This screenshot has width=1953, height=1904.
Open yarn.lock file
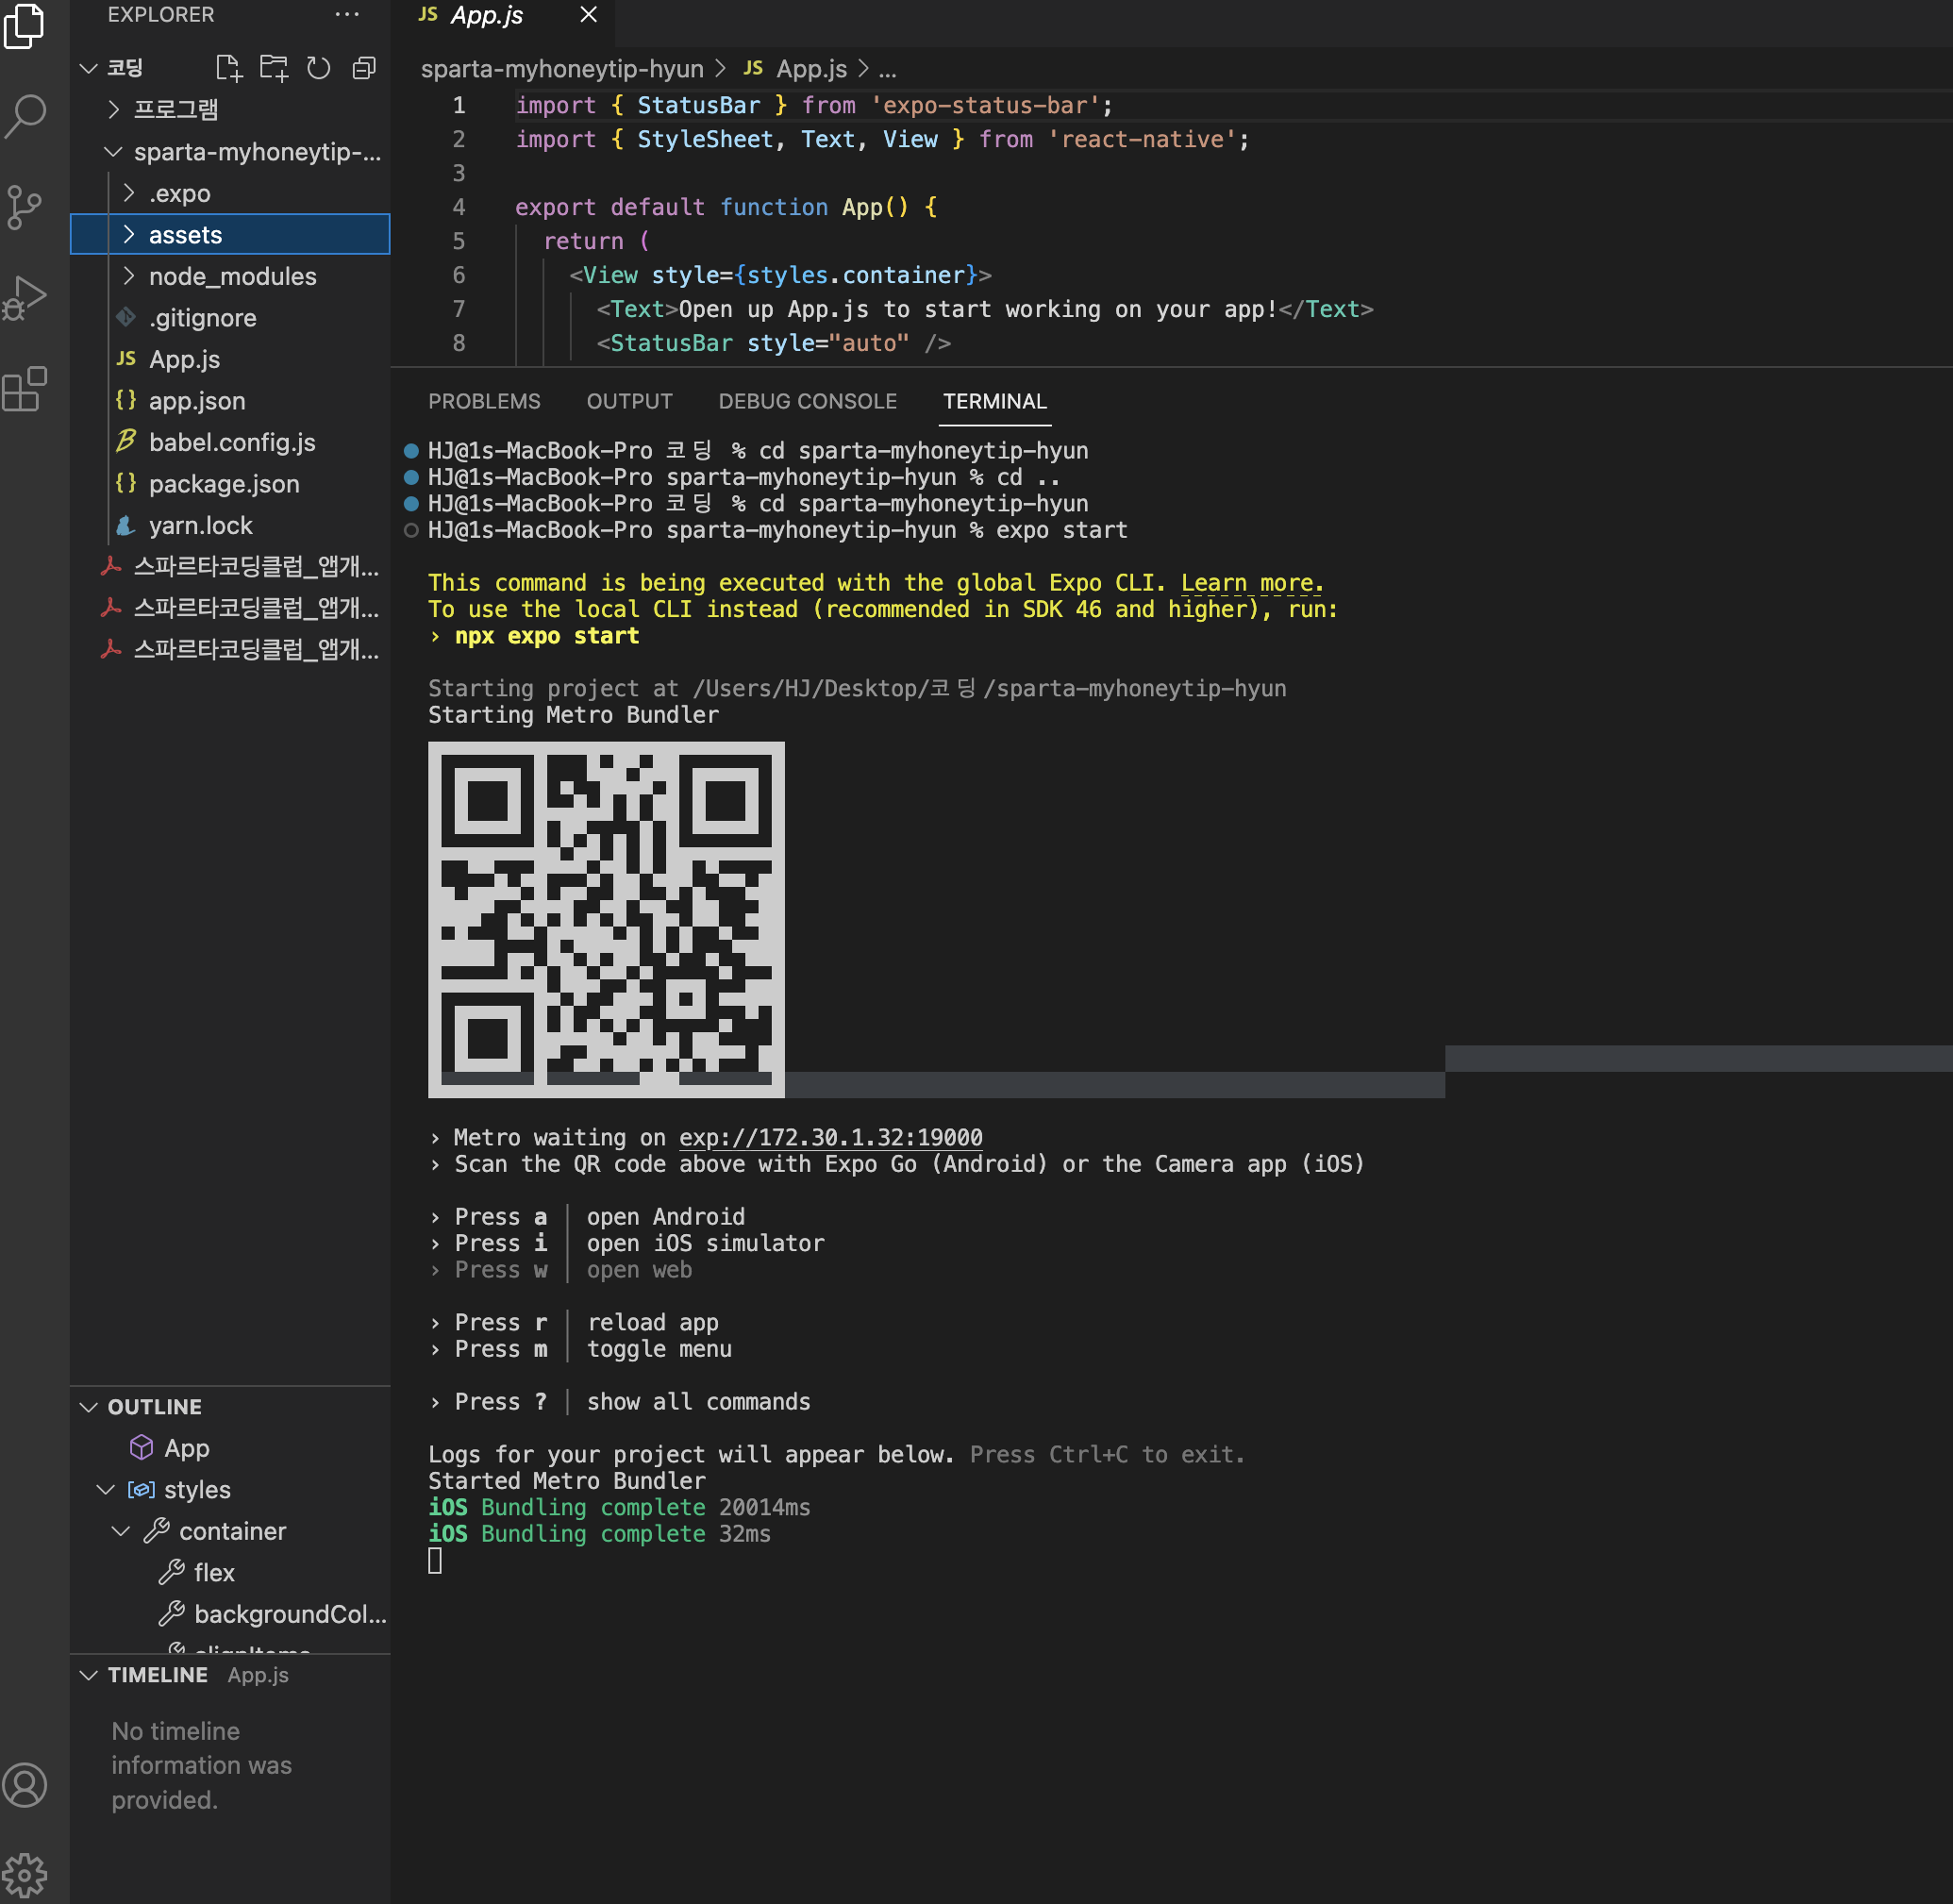pos(230,525)
